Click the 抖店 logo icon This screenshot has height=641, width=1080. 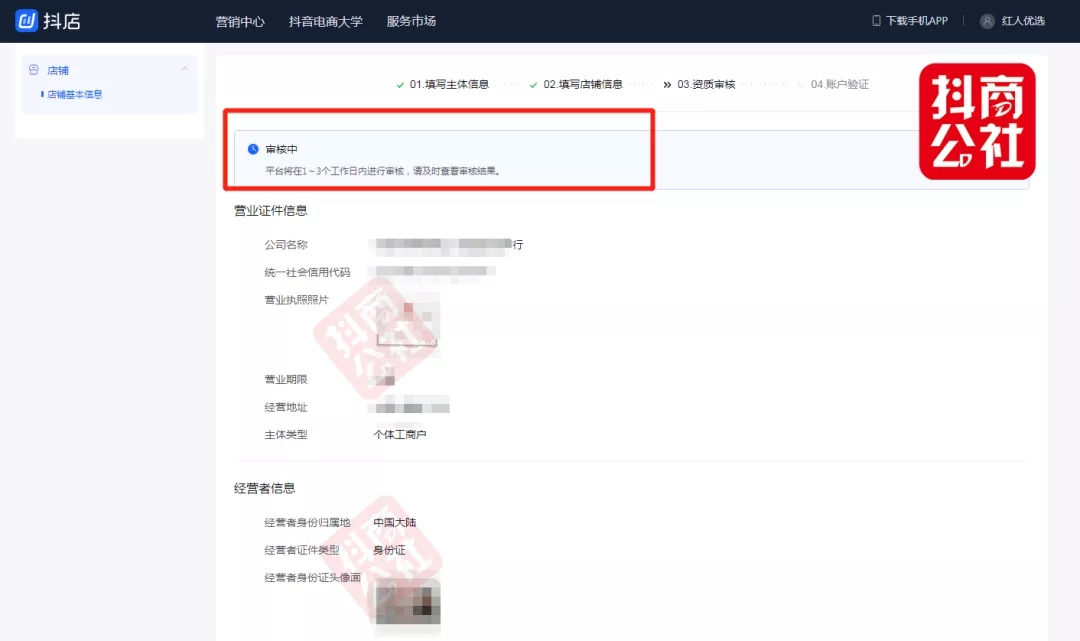click(26, 21)
